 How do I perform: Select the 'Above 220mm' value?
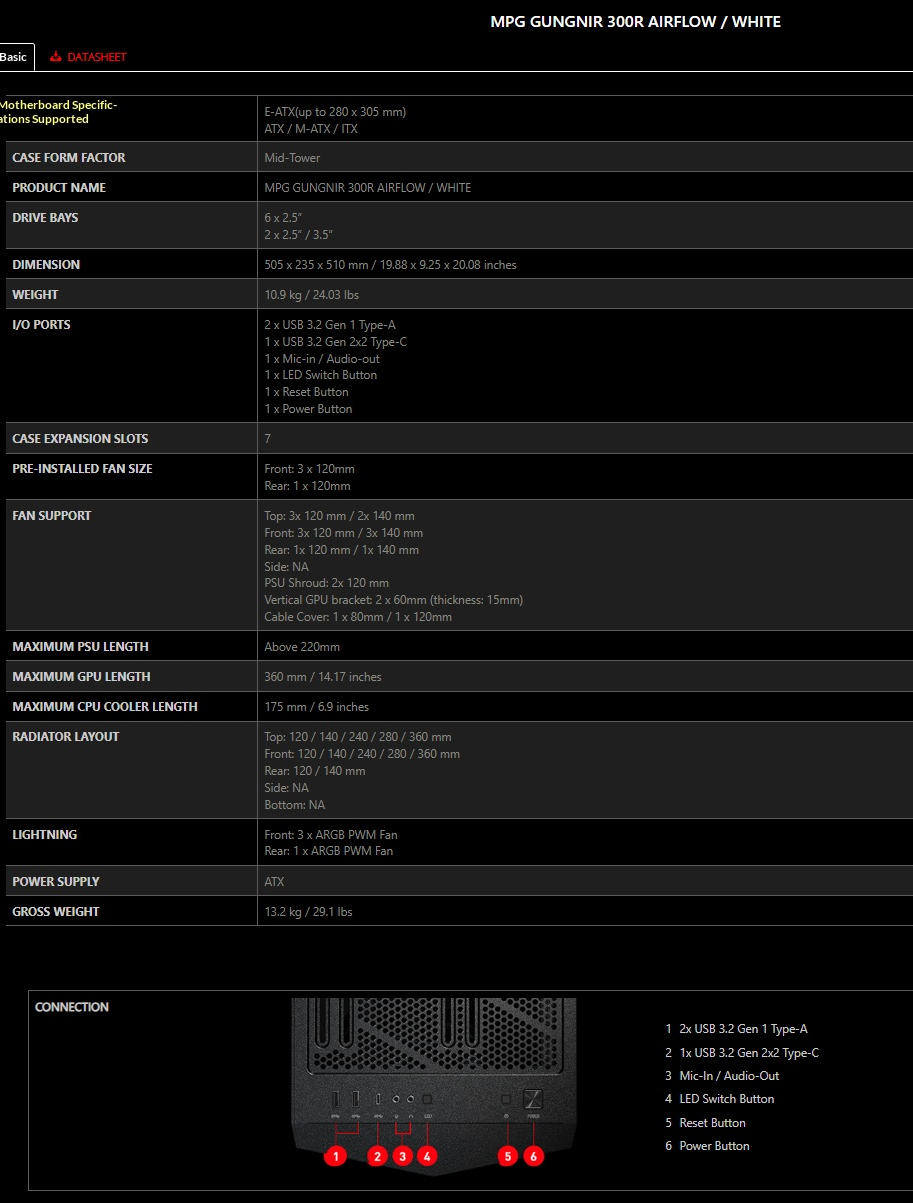tap(302, 647)
